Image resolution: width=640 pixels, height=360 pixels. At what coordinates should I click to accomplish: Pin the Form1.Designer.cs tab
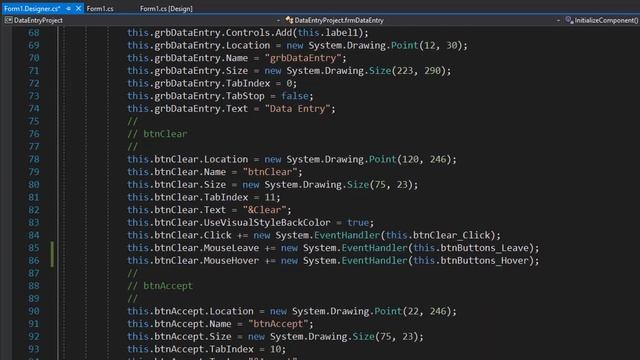click(x=69, y=8)
